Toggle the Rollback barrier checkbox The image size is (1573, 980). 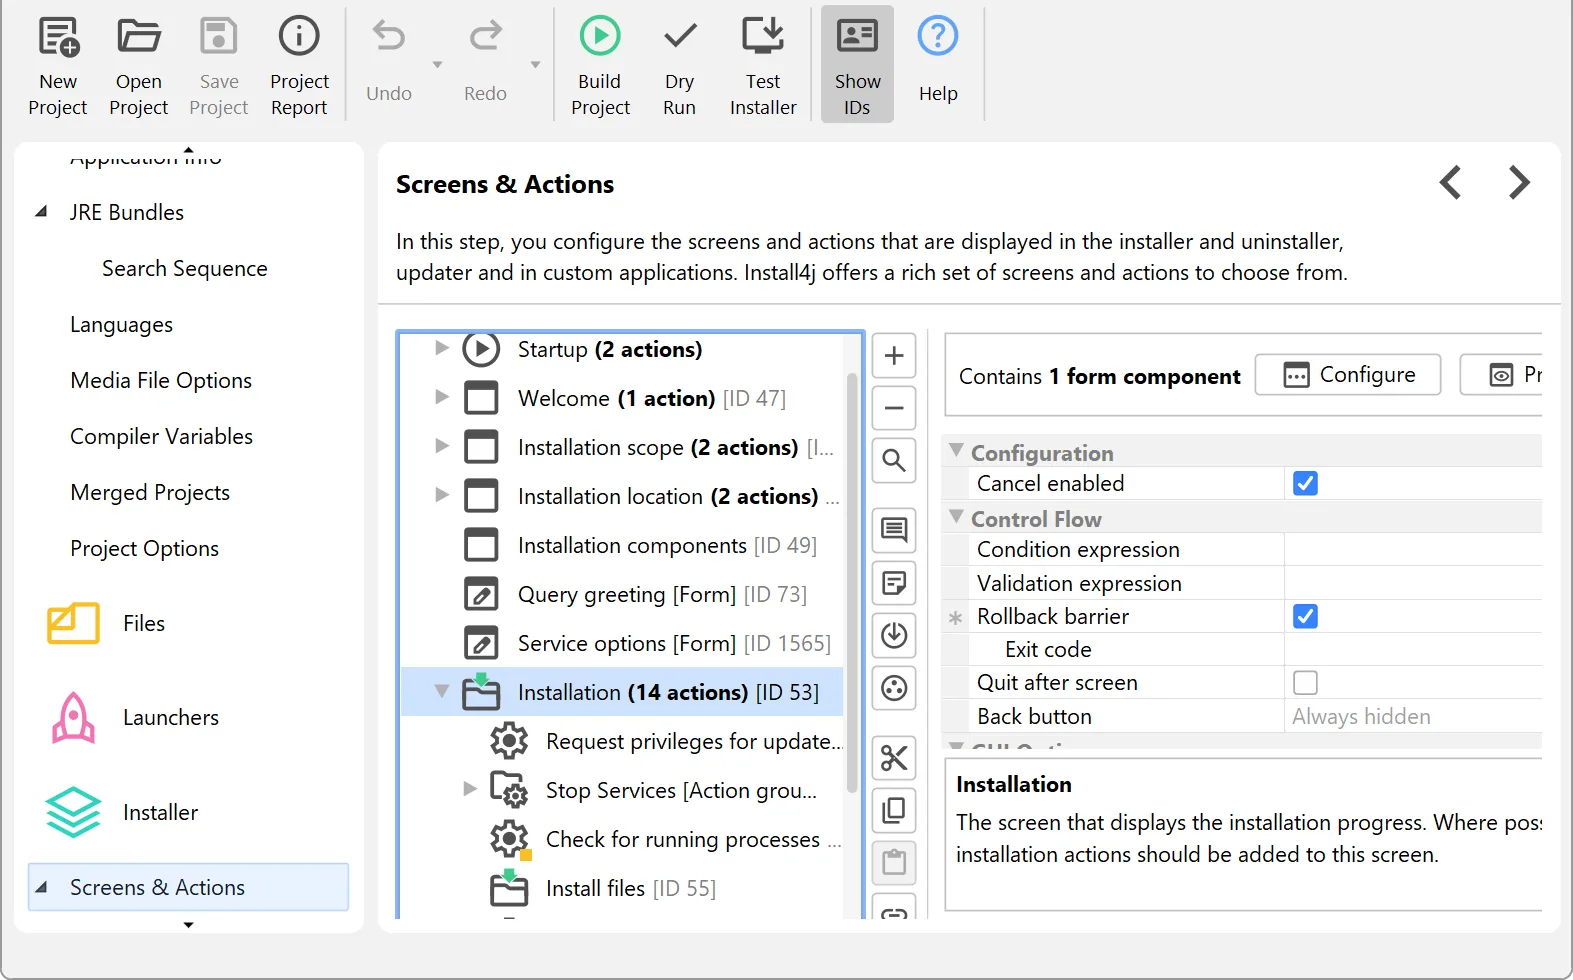tap(1305, 616)
